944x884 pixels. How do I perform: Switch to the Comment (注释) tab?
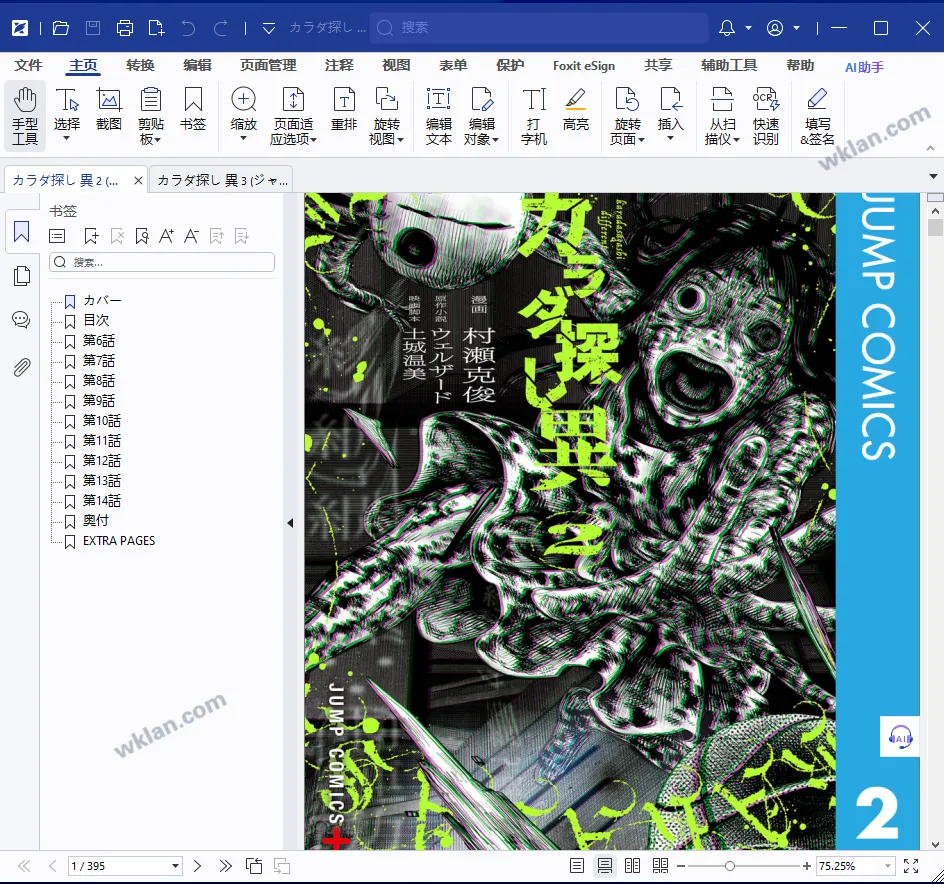(339, 66)
